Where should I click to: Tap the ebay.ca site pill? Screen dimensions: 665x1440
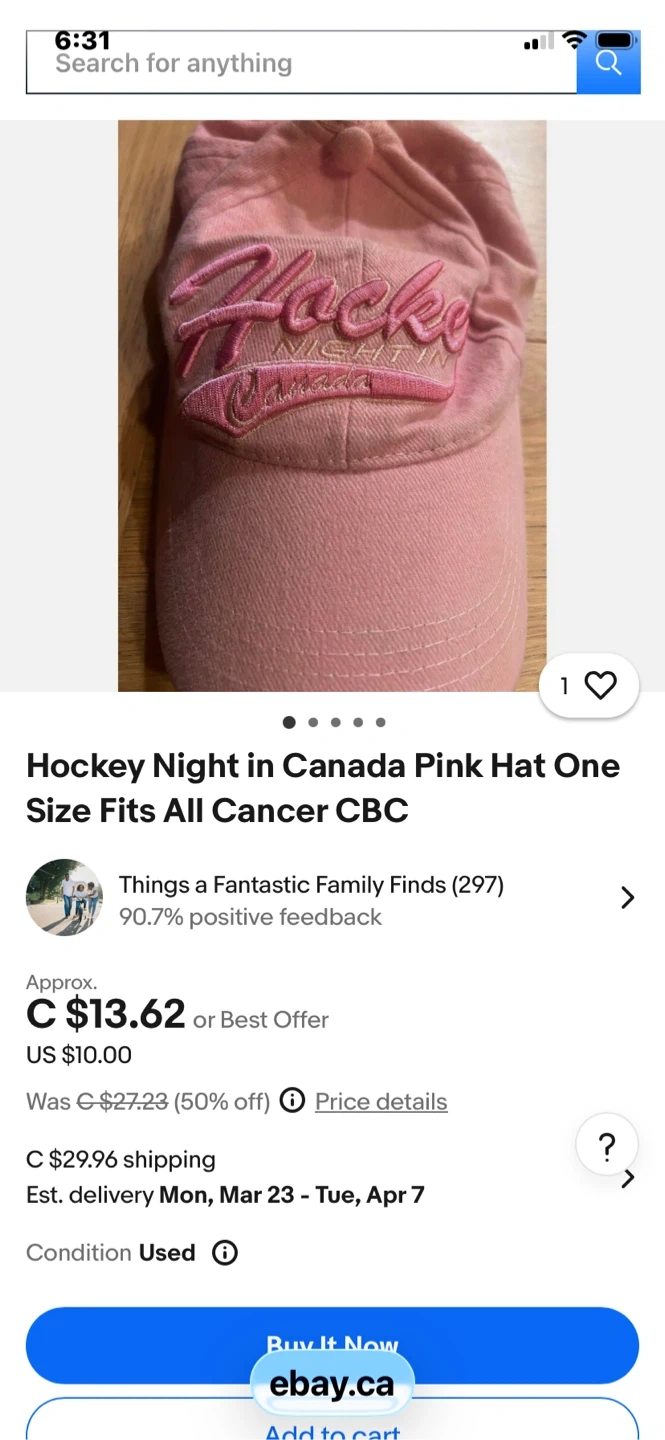click(332, 1384)
